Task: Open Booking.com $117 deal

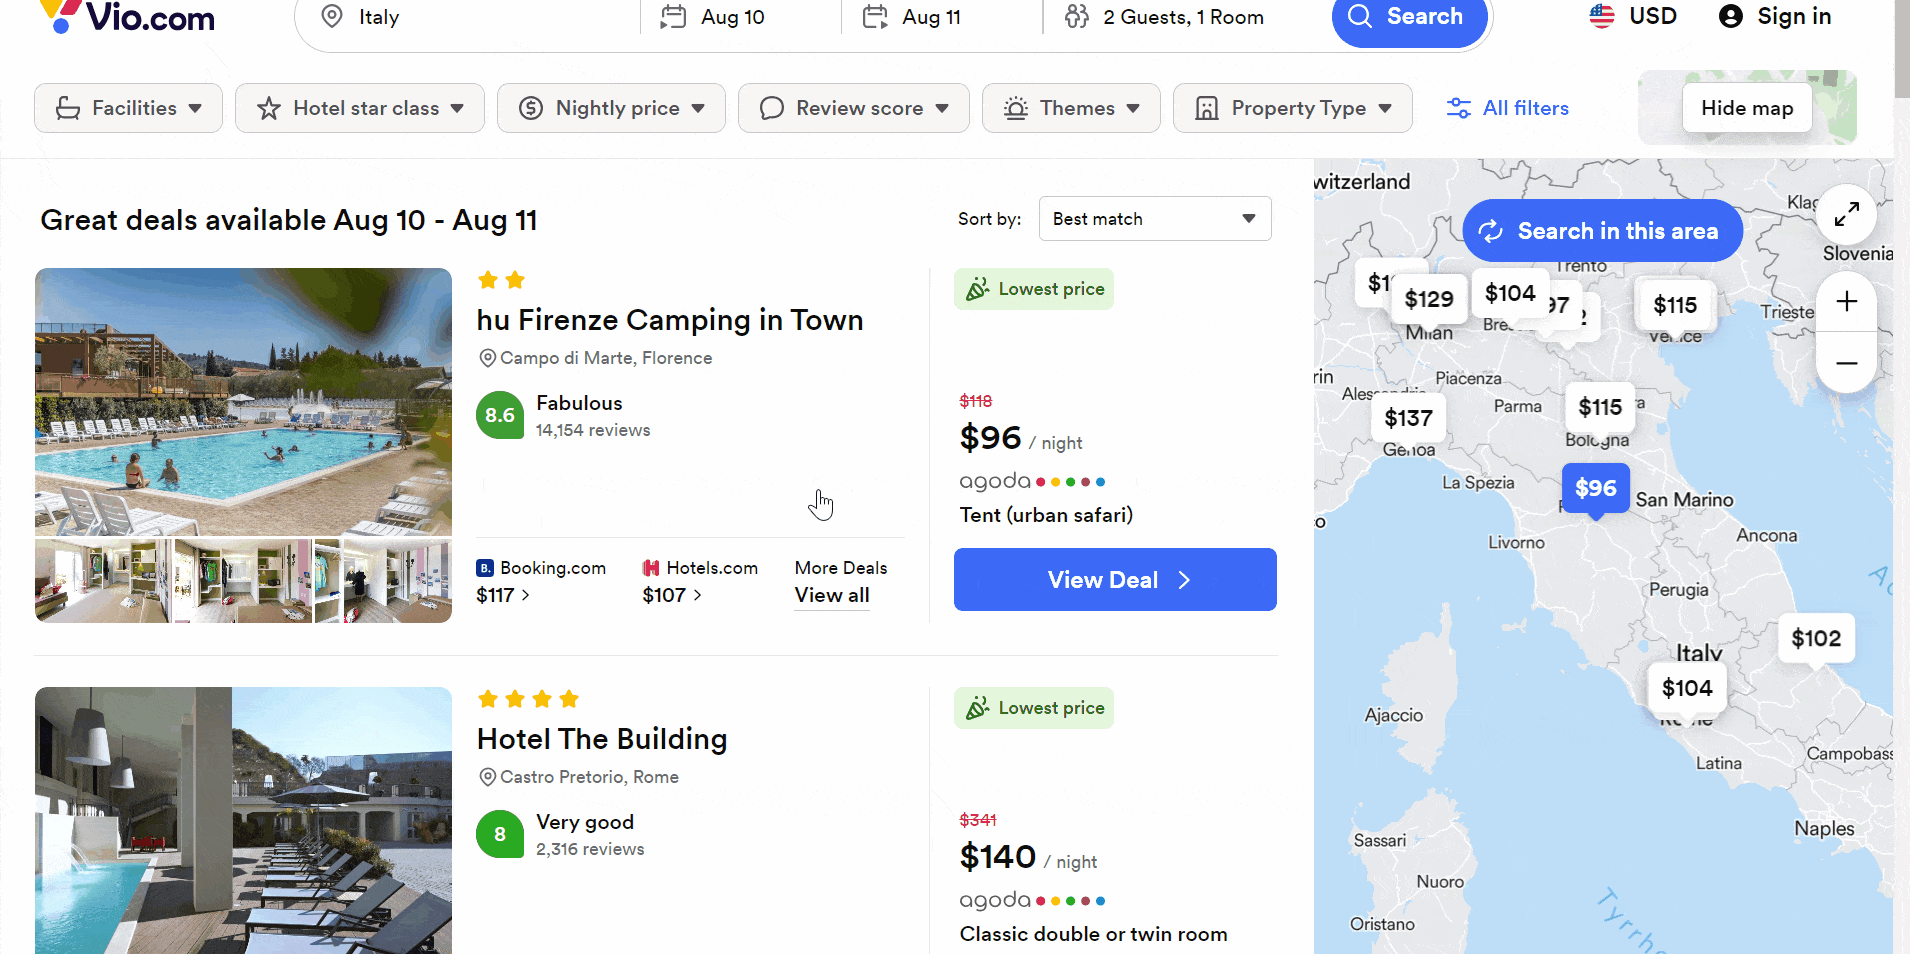Action: pos(541,581)
